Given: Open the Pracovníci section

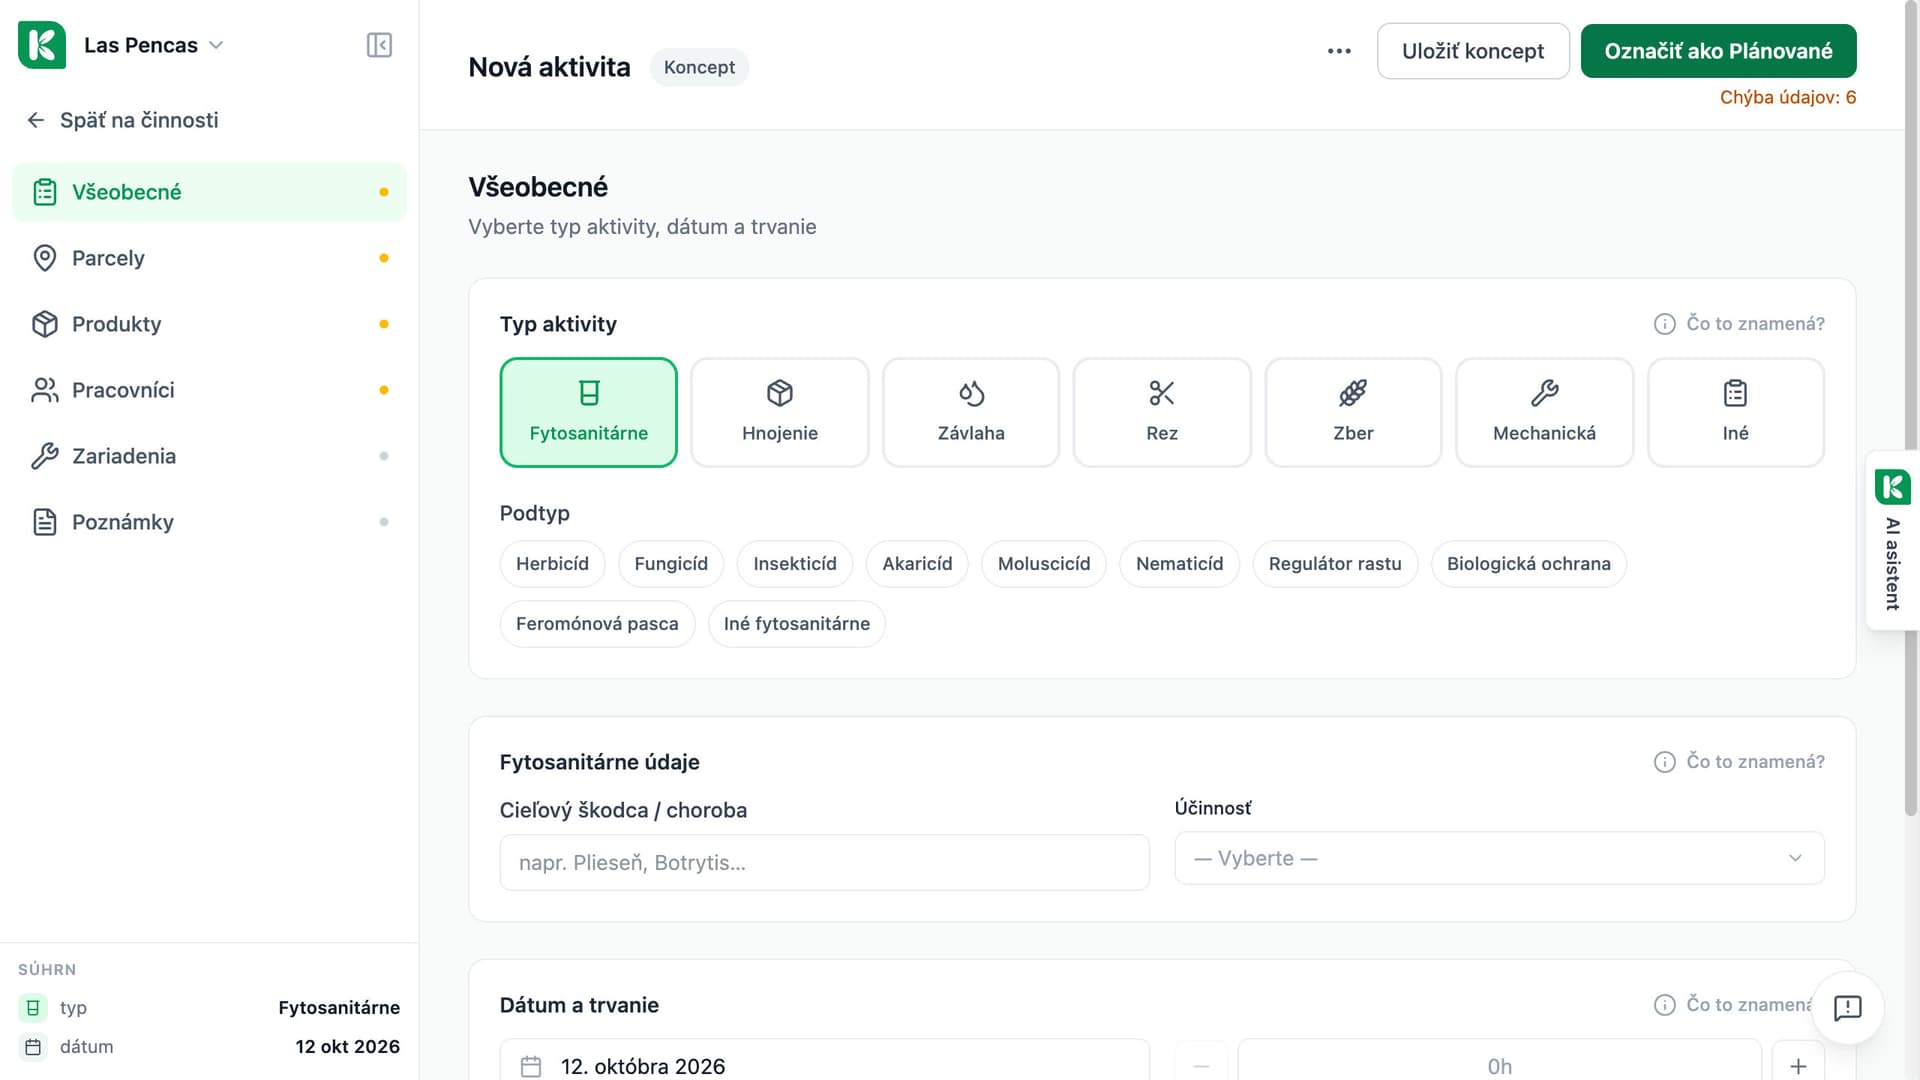Looking at the screenshot, I should pos(209,390).
